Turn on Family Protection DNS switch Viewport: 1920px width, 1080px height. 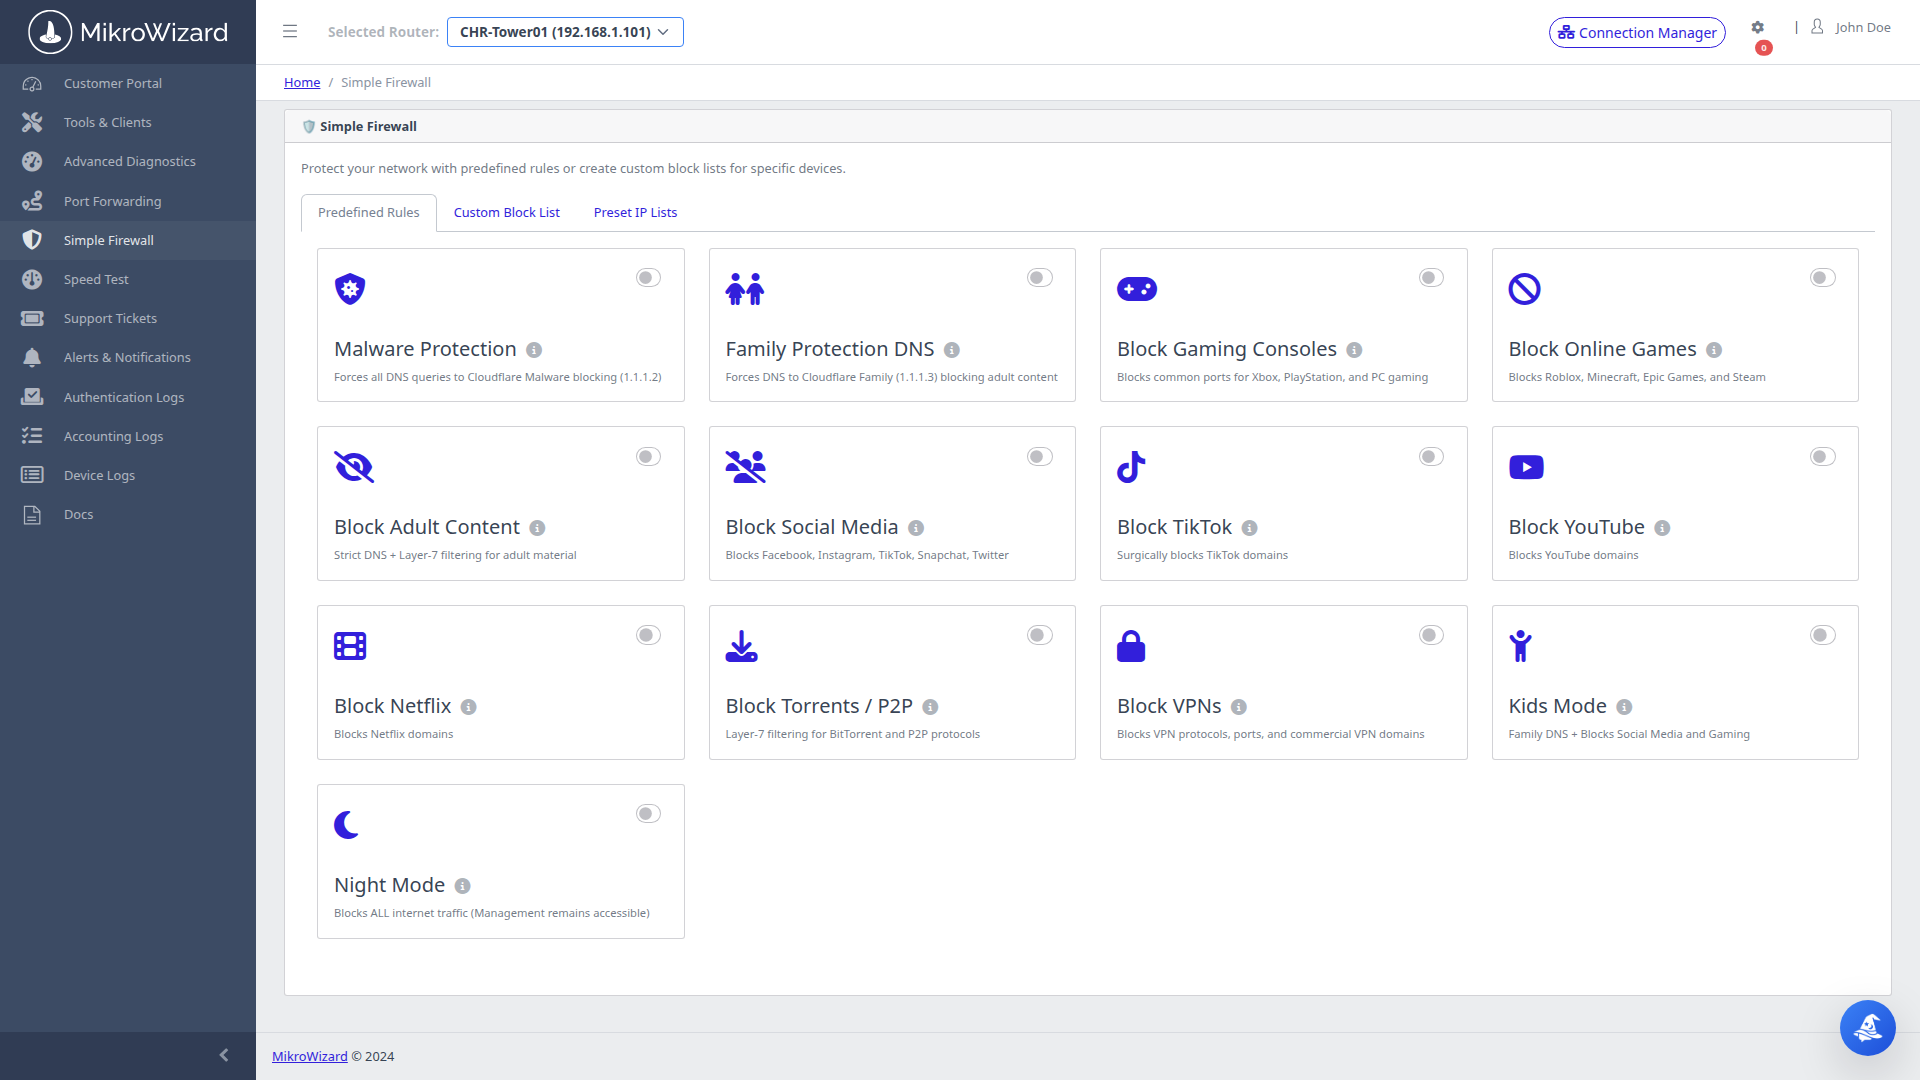(x=1040, y=278)
